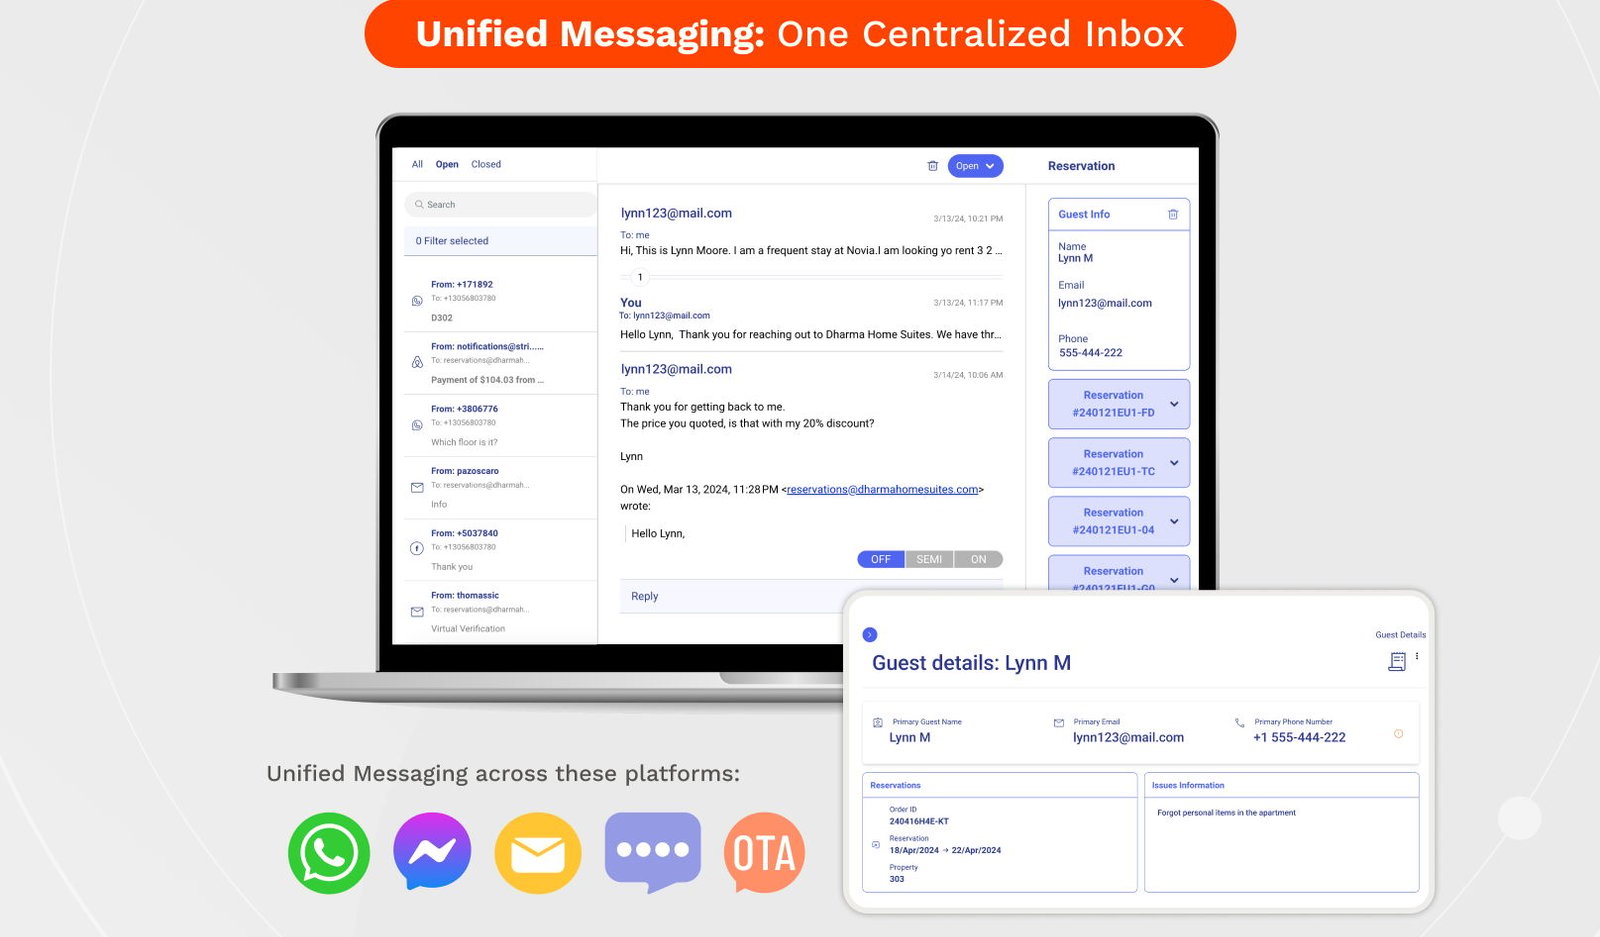Expand Reservation #240121EU1-TC
1600x937 pixels.
pyautogui.click(x=1119, y=463)
